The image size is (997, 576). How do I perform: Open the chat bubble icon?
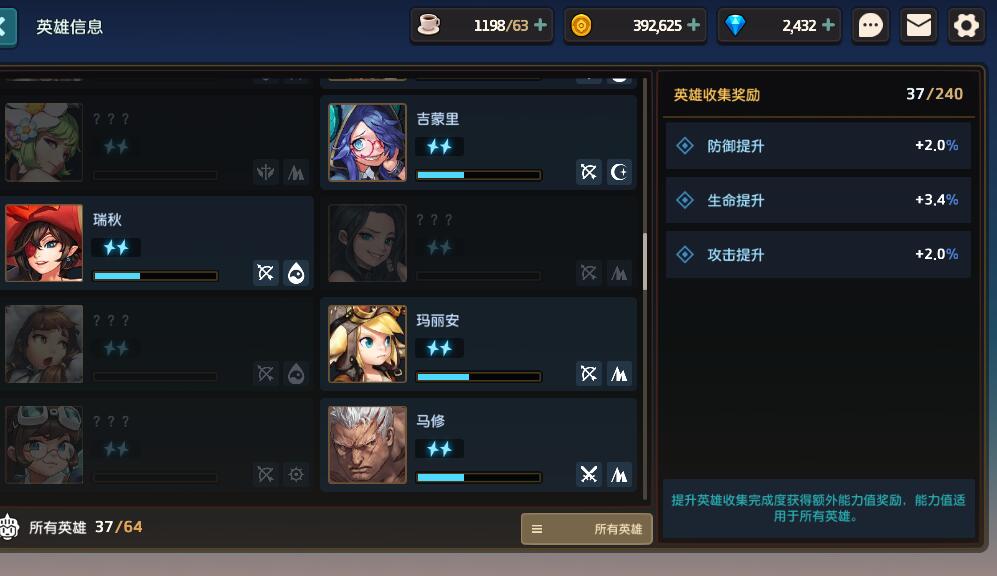870,26
